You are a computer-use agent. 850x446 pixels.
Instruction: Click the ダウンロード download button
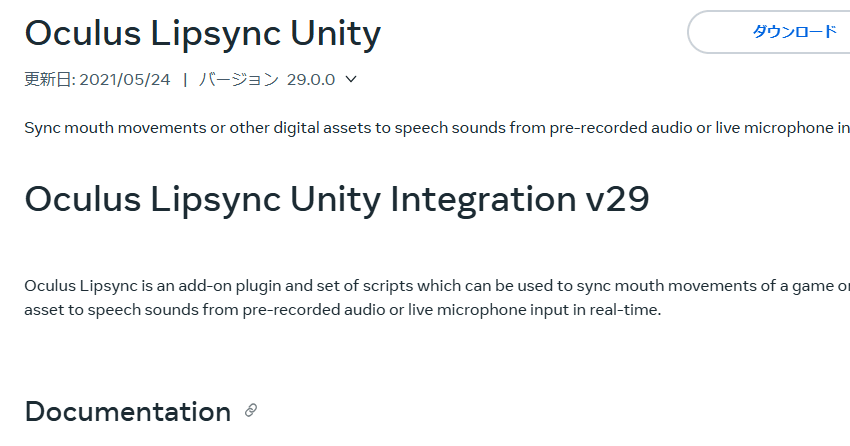769,32
